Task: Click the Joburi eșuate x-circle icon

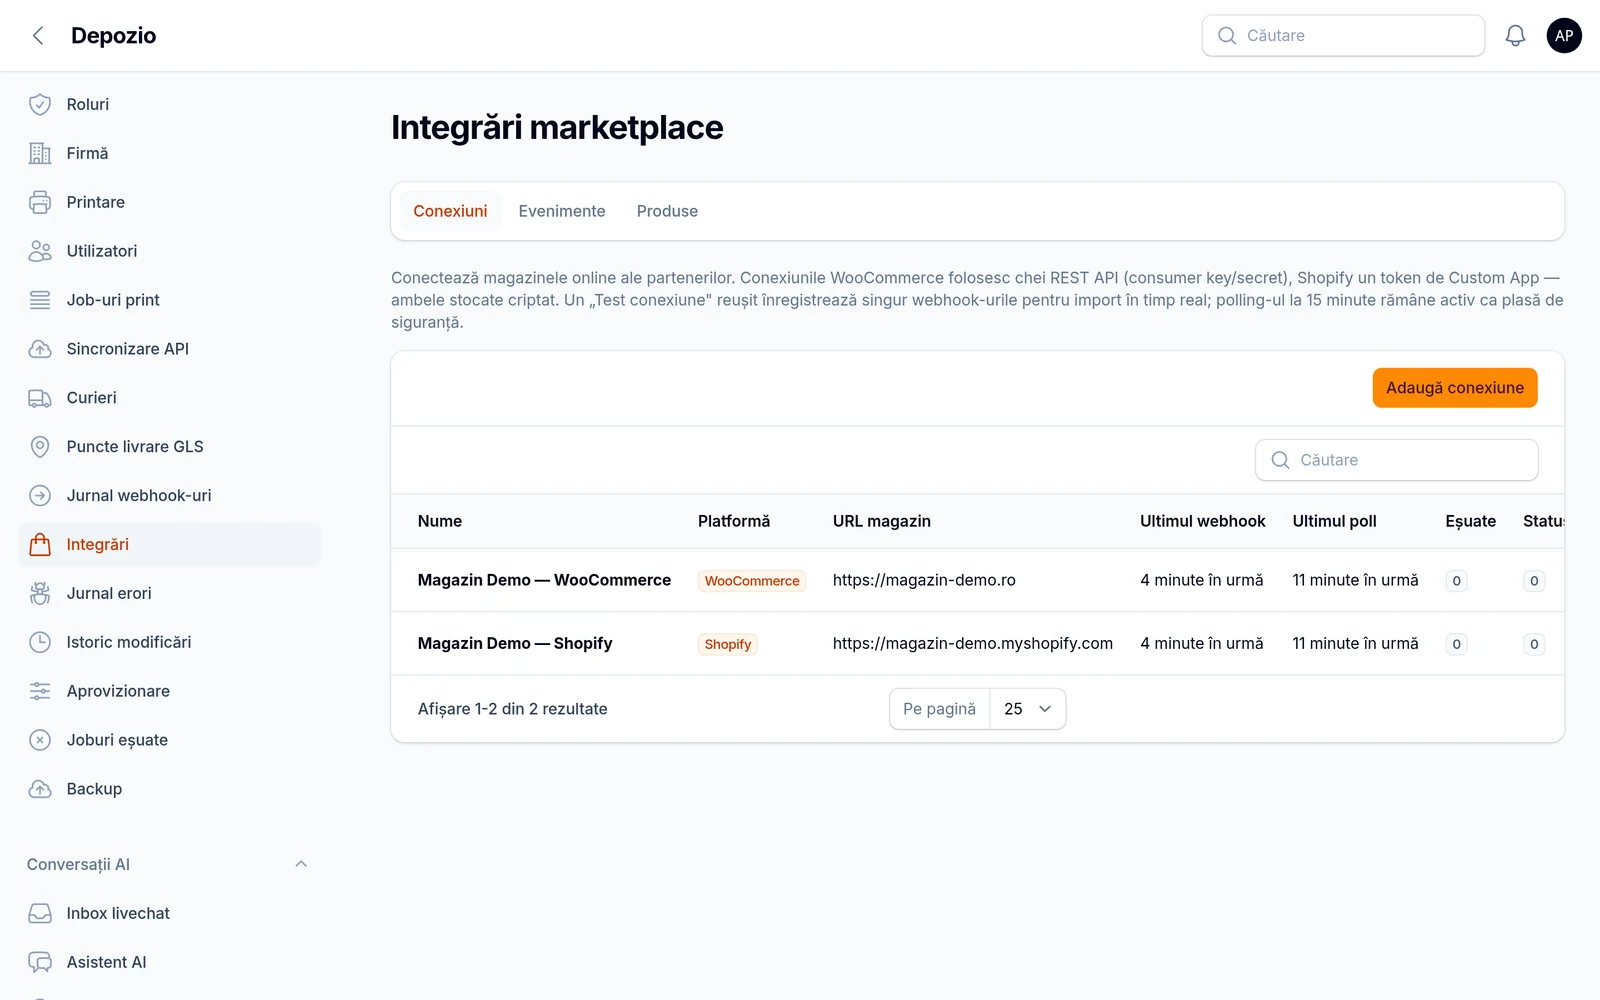Action: click(40, 741)
